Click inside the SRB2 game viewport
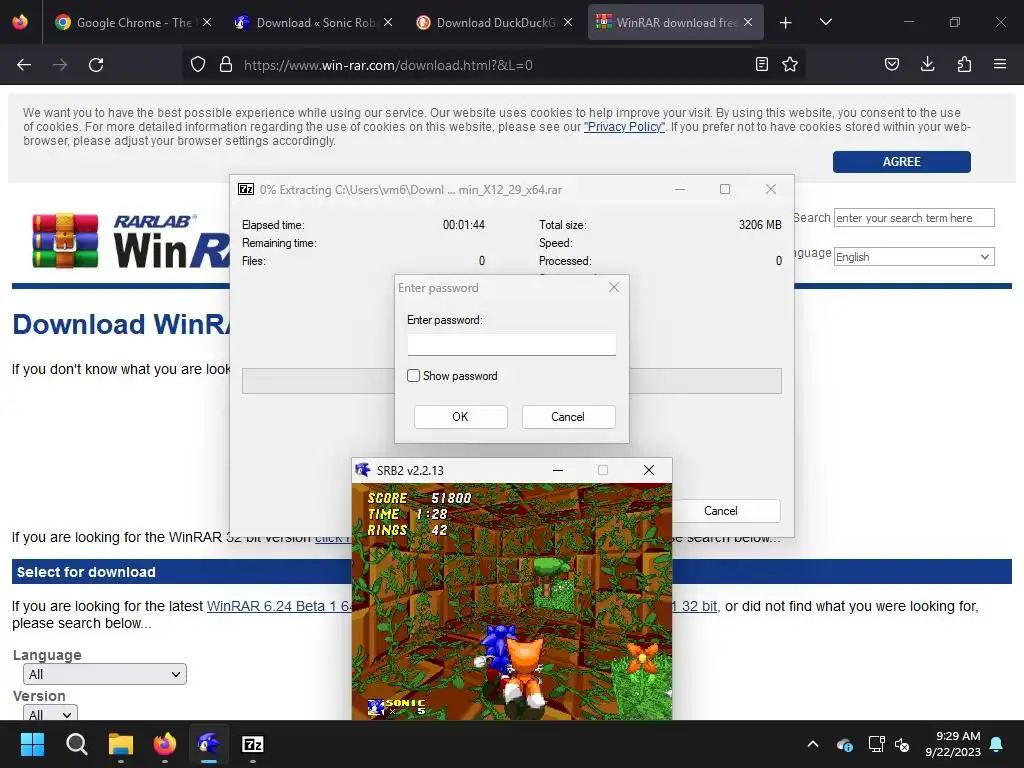Image resolution: width=1024 pixels, height=768 pixels. click(x=511, y=601)
